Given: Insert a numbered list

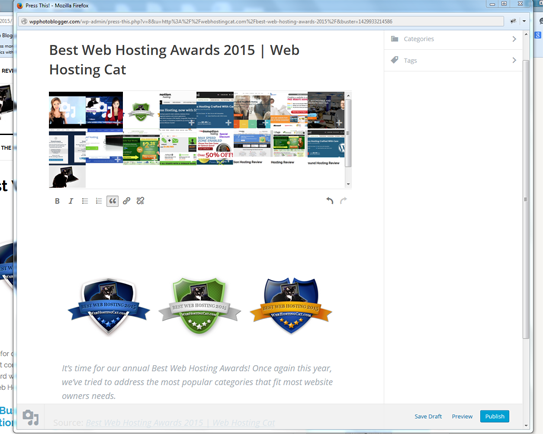Looking at the screenshot, I should pyautogui.click(x=99, y=201).
